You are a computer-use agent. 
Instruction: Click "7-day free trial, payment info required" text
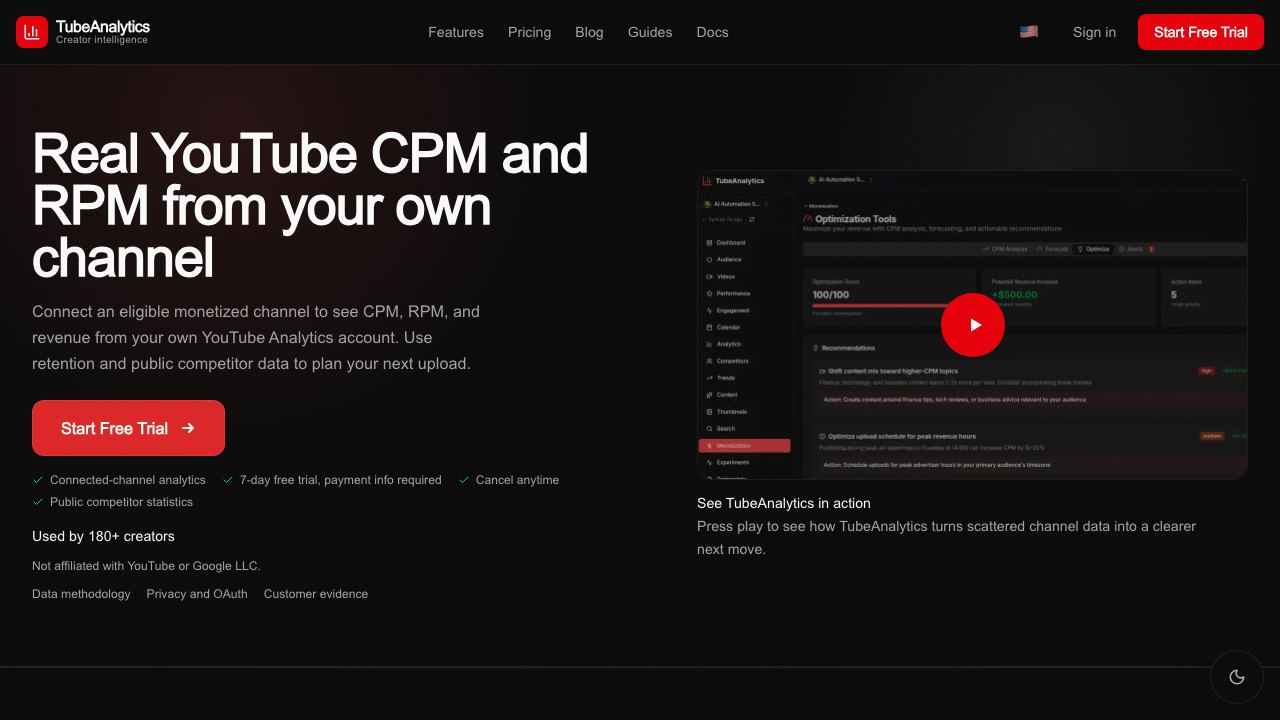(340, 480)
